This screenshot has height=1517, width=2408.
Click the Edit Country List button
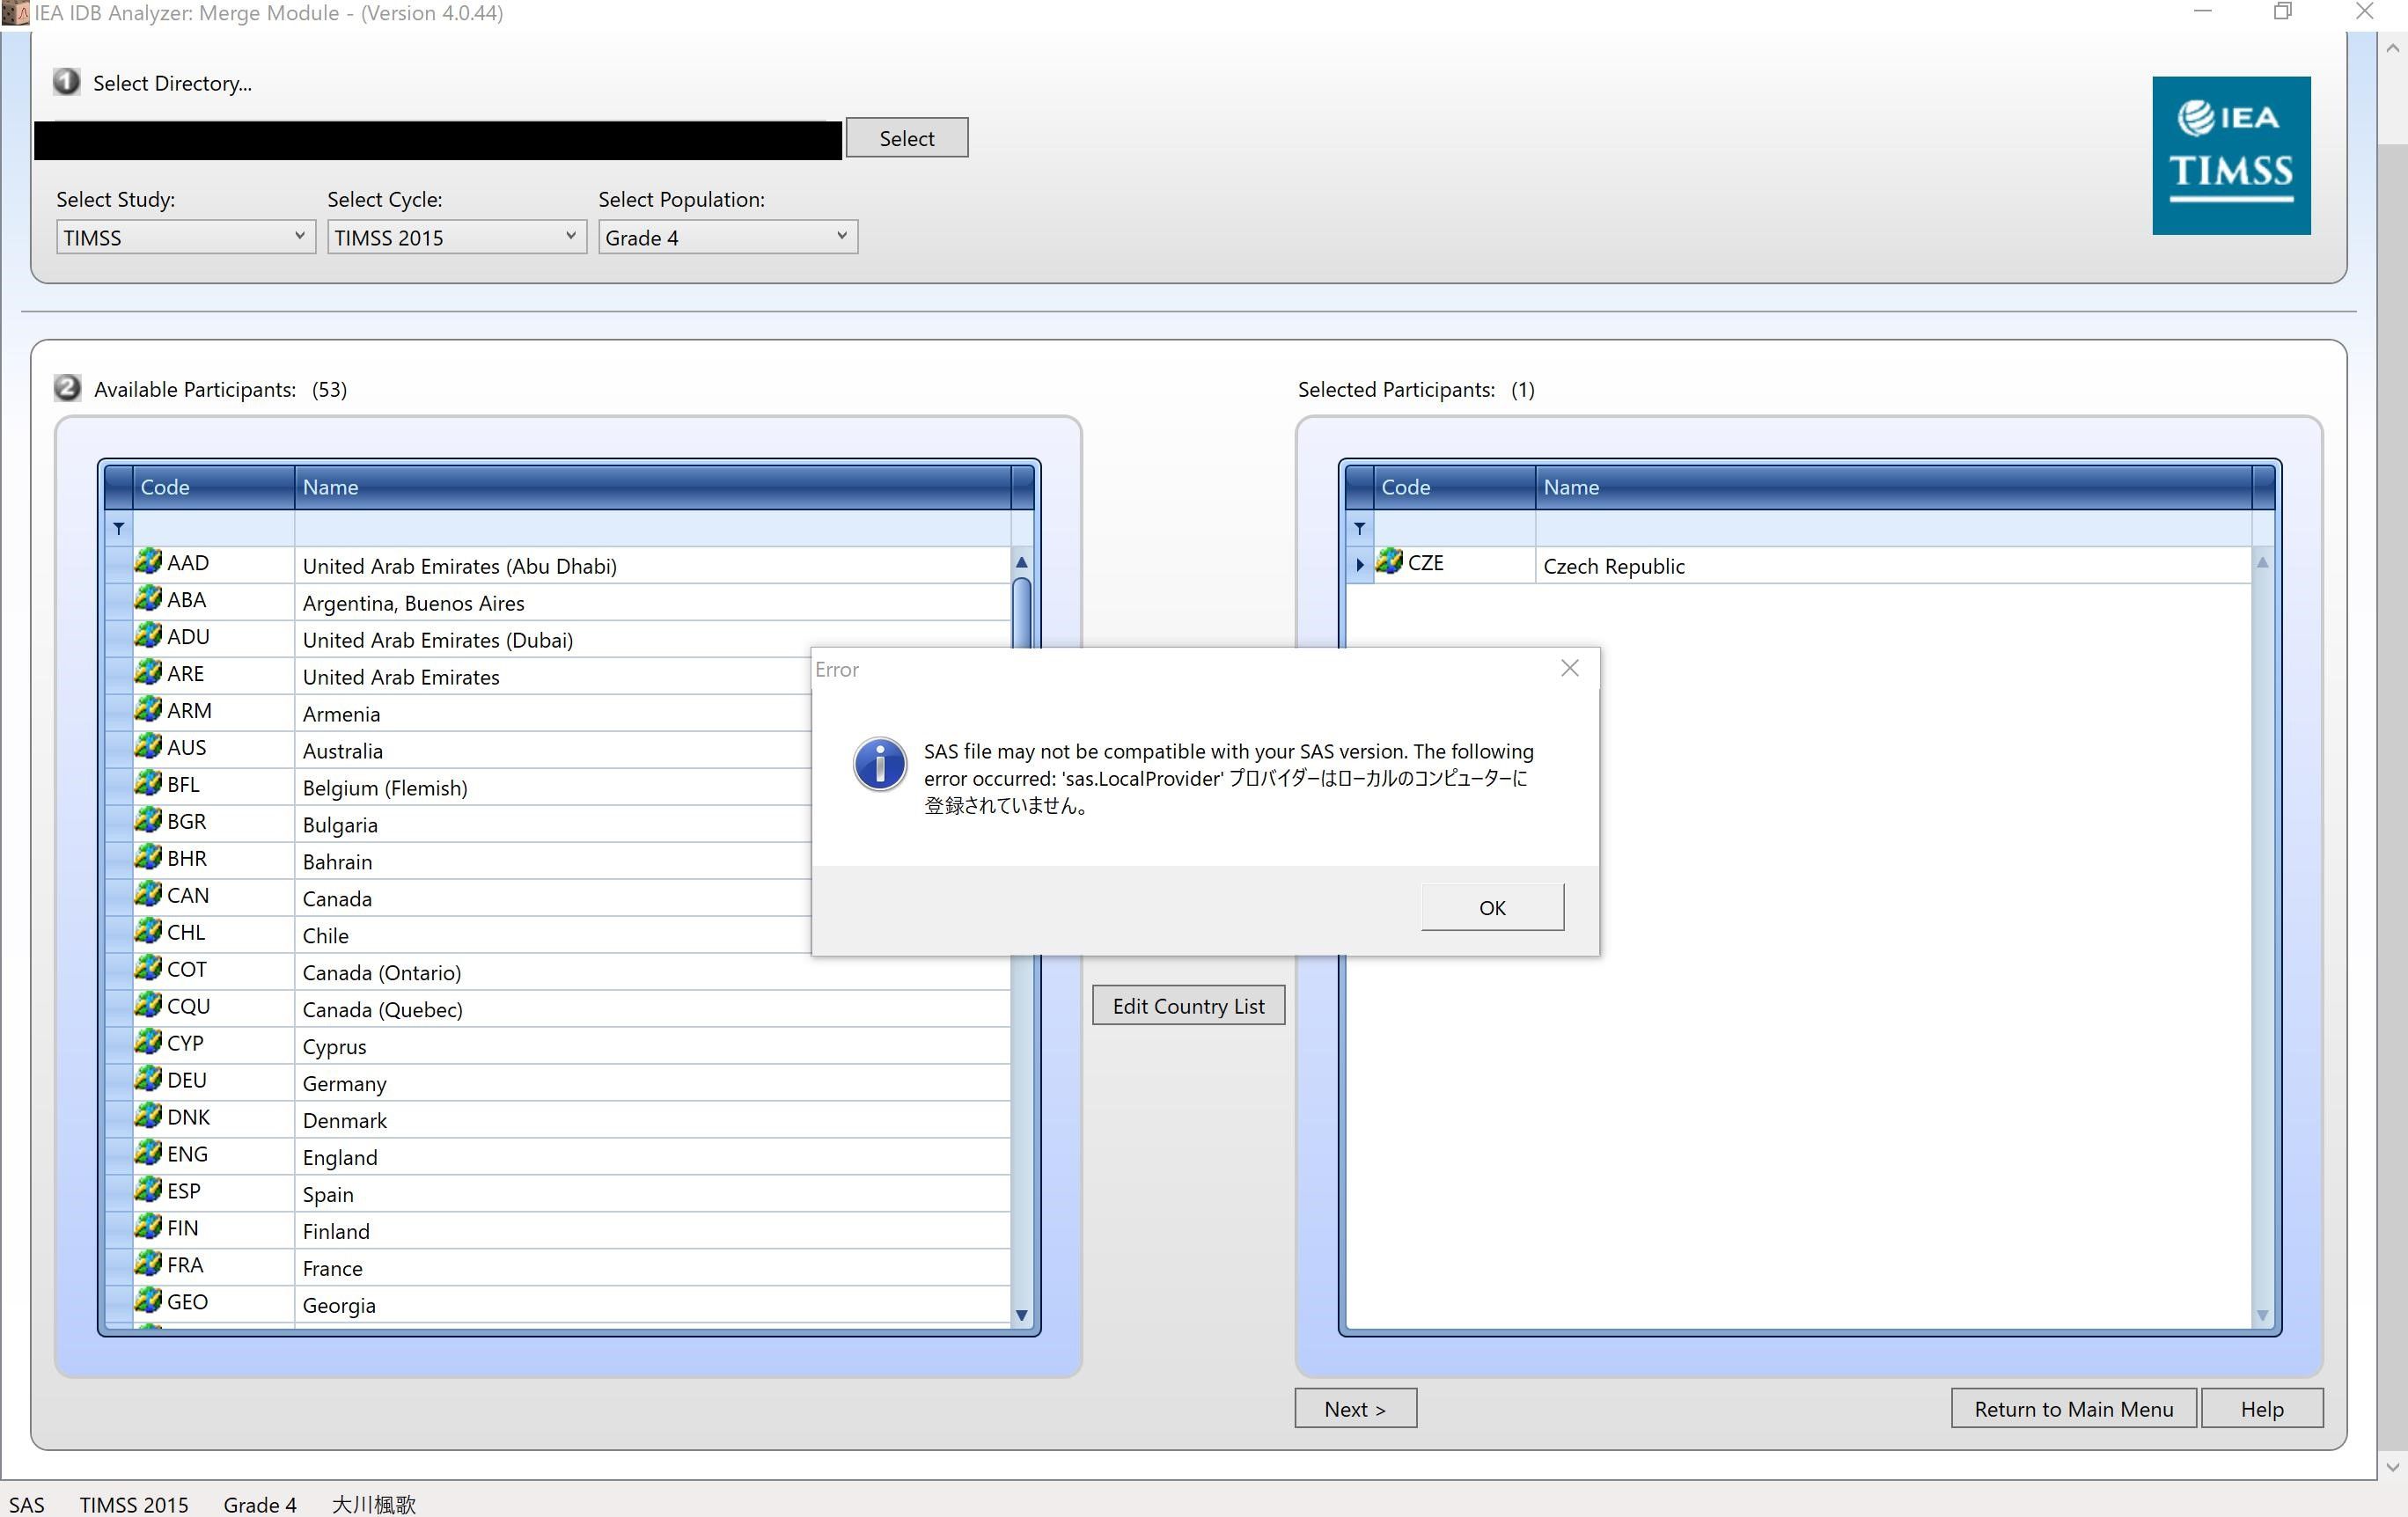pyautogui.click(x=1188, y=1005)
